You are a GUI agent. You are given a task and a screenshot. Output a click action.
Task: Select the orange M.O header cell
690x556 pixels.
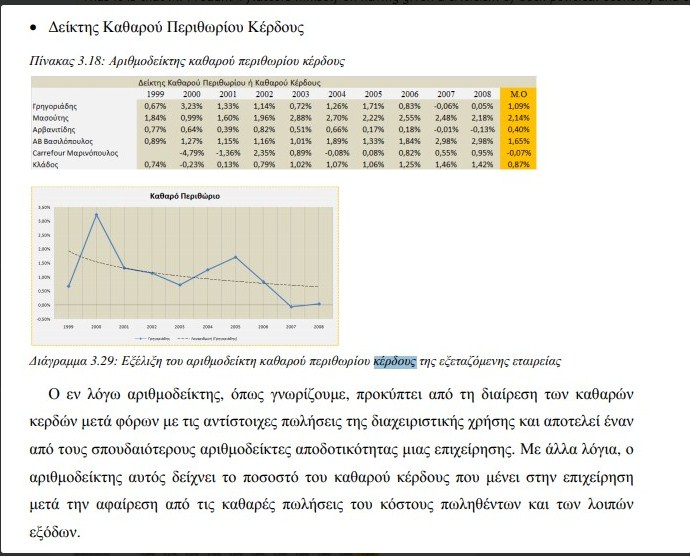(518, 93)
